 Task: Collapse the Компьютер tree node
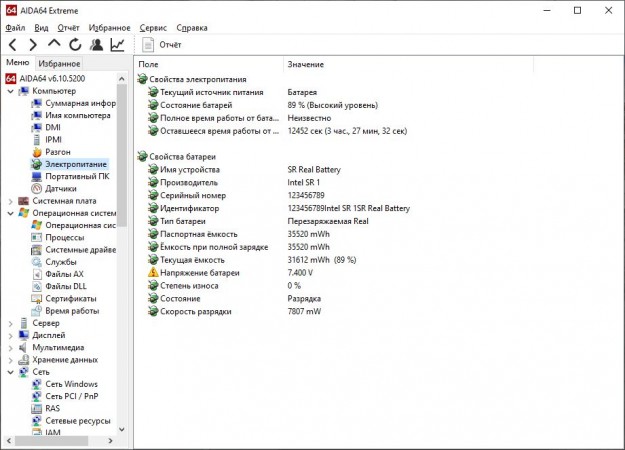point(10,91)
